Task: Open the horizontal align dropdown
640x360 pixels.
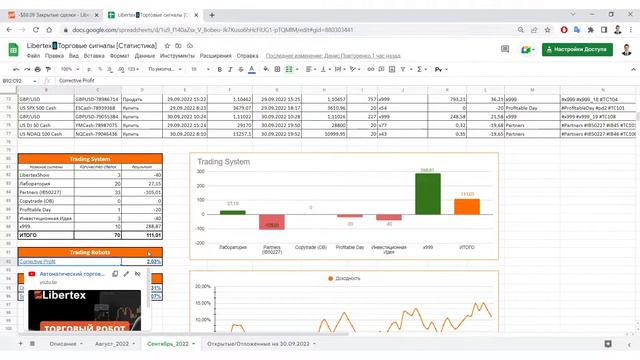Action: coord(311,69)
